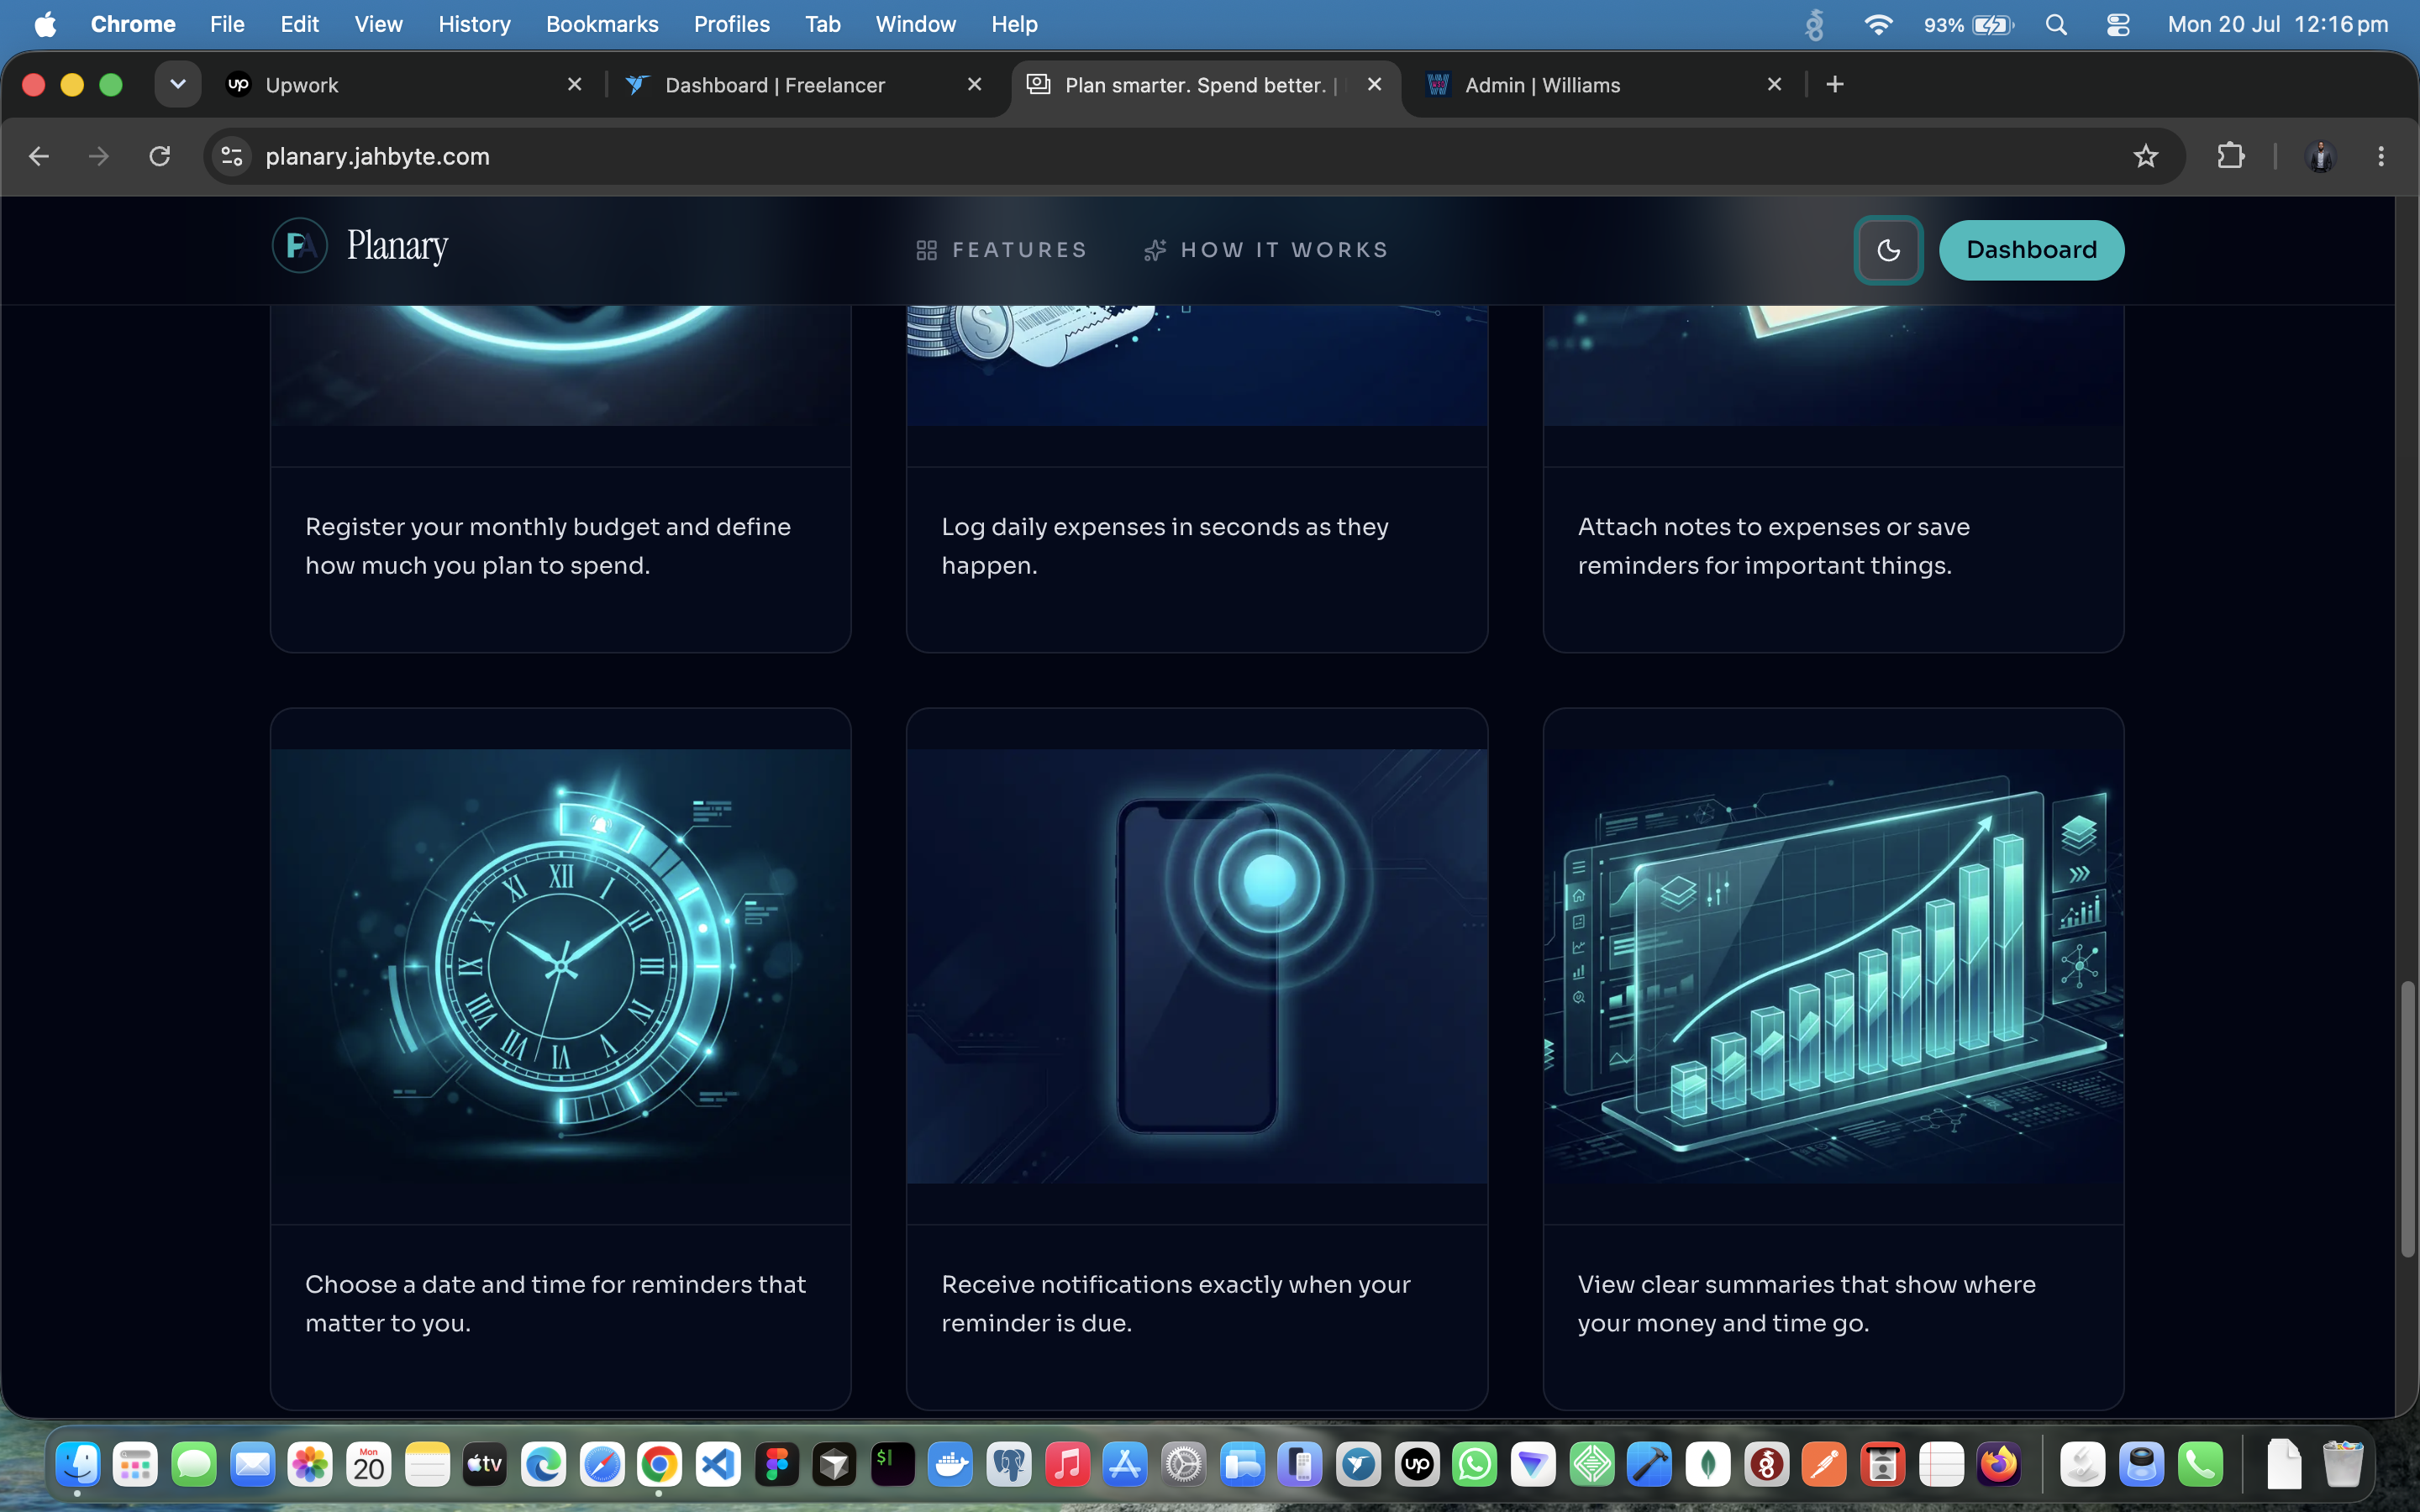Screen dimensions: 2420x1512
Task: Launch Visual Studio Code from the dock
Action: click(718, 1465)
